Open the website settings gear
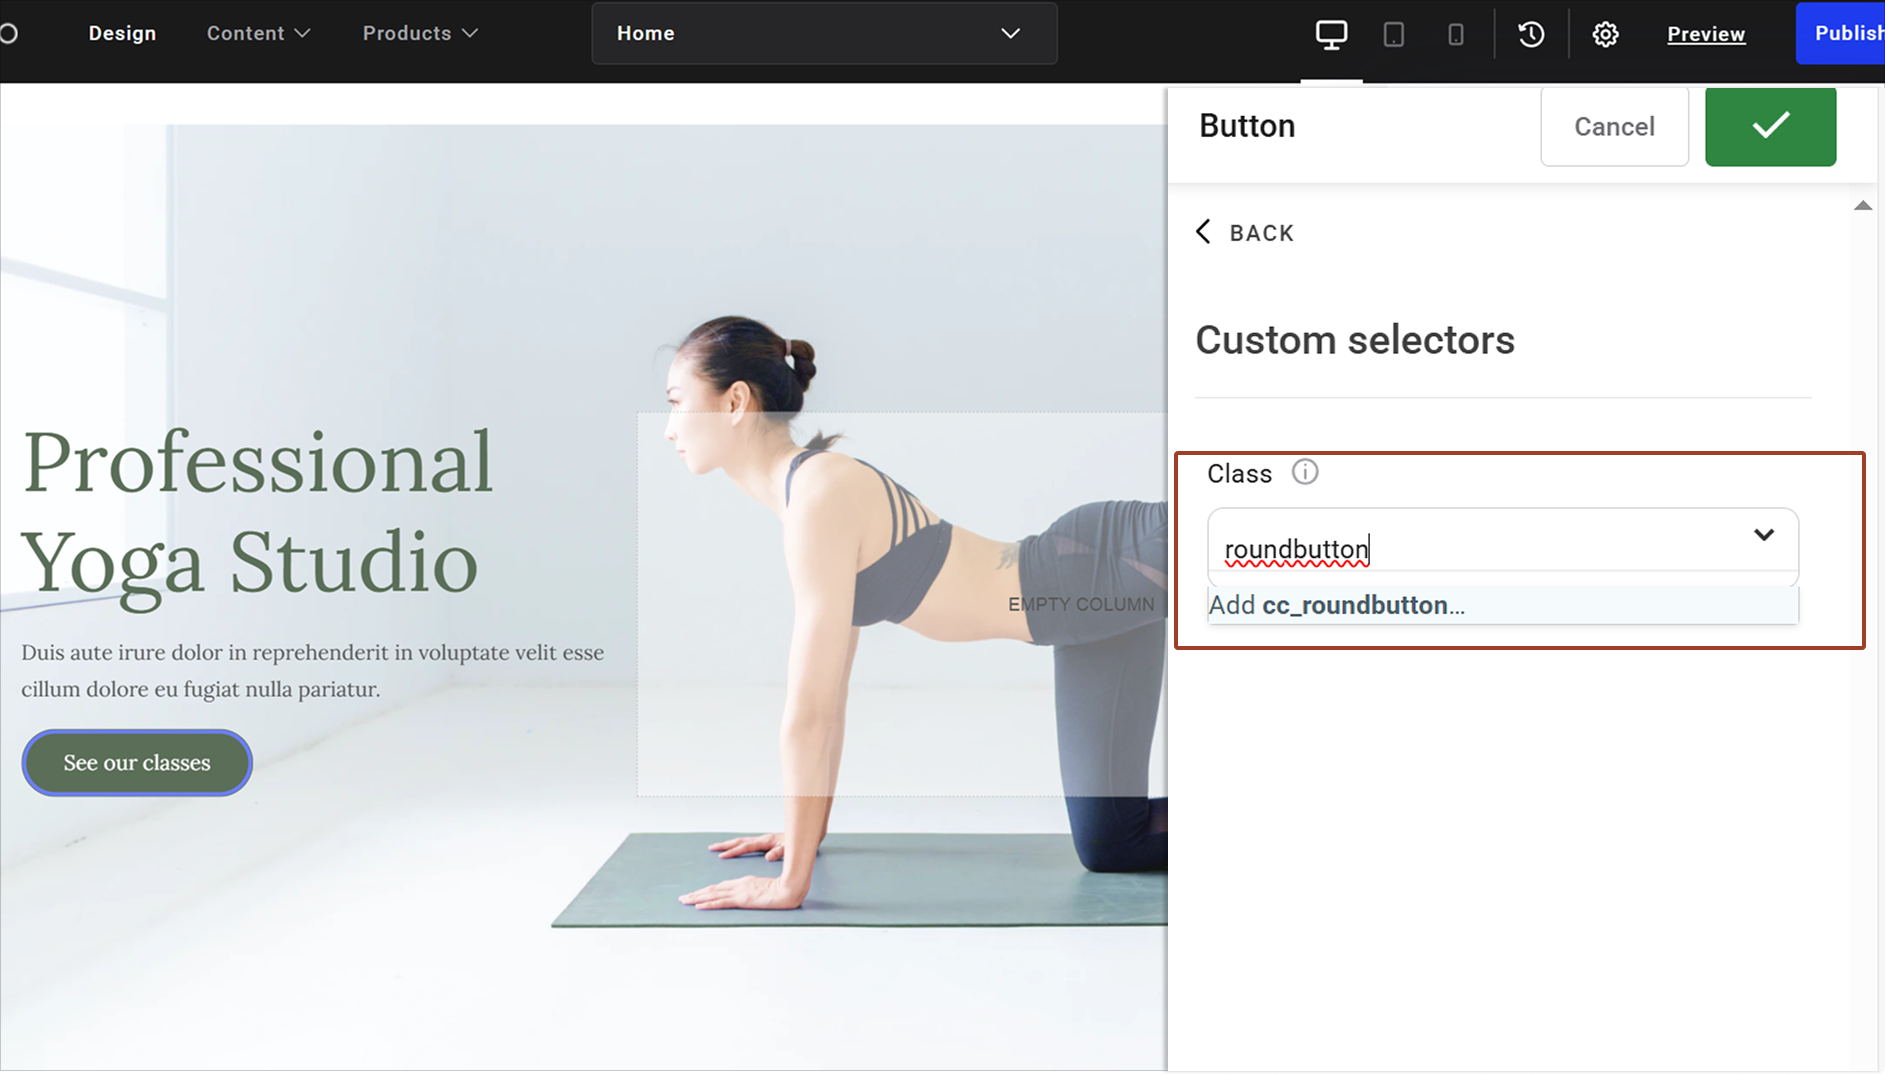This screenshot has height=1075, width=1885. [x=1606, y=33]
